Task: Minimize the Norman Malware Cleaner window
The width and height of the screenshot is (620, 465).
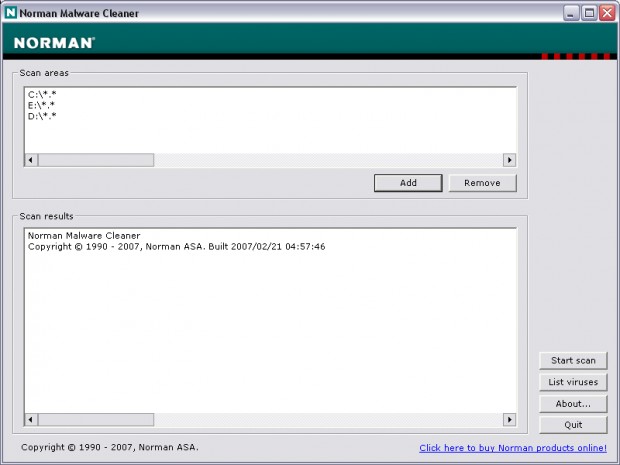Action: [x=571, y=13]
